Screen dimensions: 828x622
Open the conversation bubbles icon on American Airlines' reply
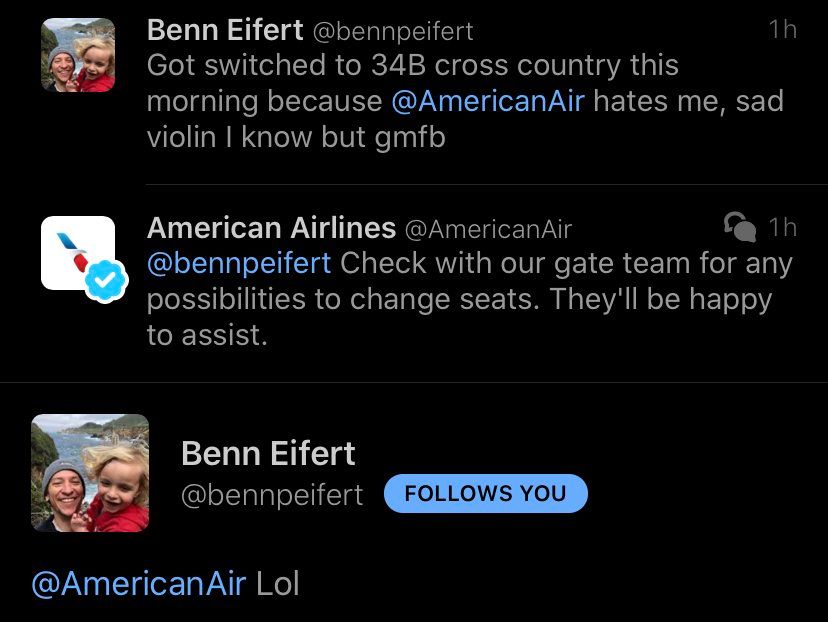tap(739, 228)
